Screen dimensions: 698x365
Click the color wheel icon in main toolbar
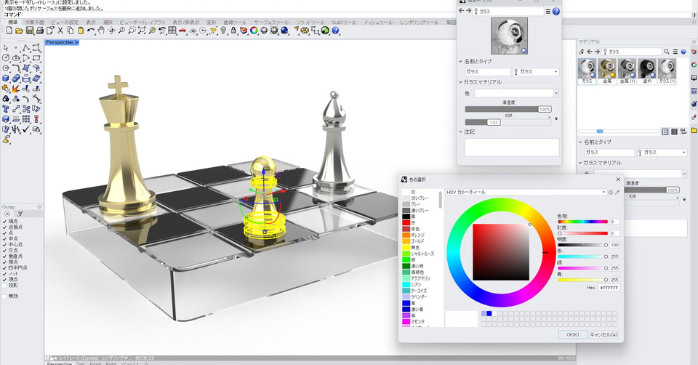point(254,31)
